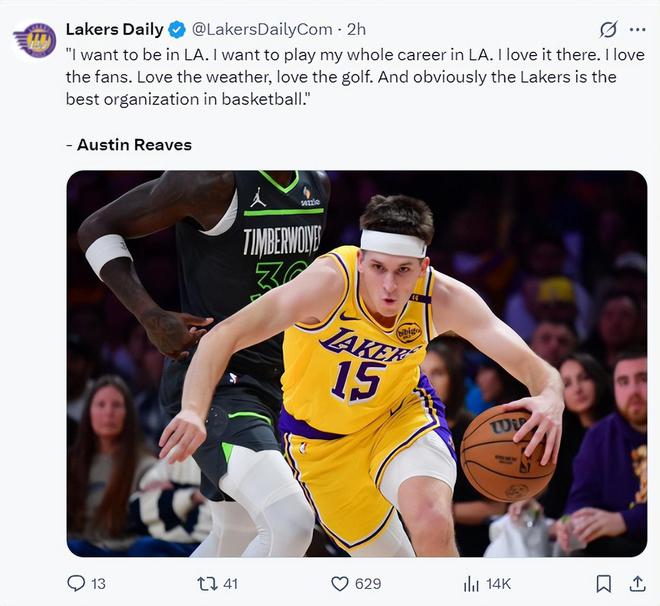Click the 2h post timestamp
The height and width of the screenshot is (606, 660).
356,29
